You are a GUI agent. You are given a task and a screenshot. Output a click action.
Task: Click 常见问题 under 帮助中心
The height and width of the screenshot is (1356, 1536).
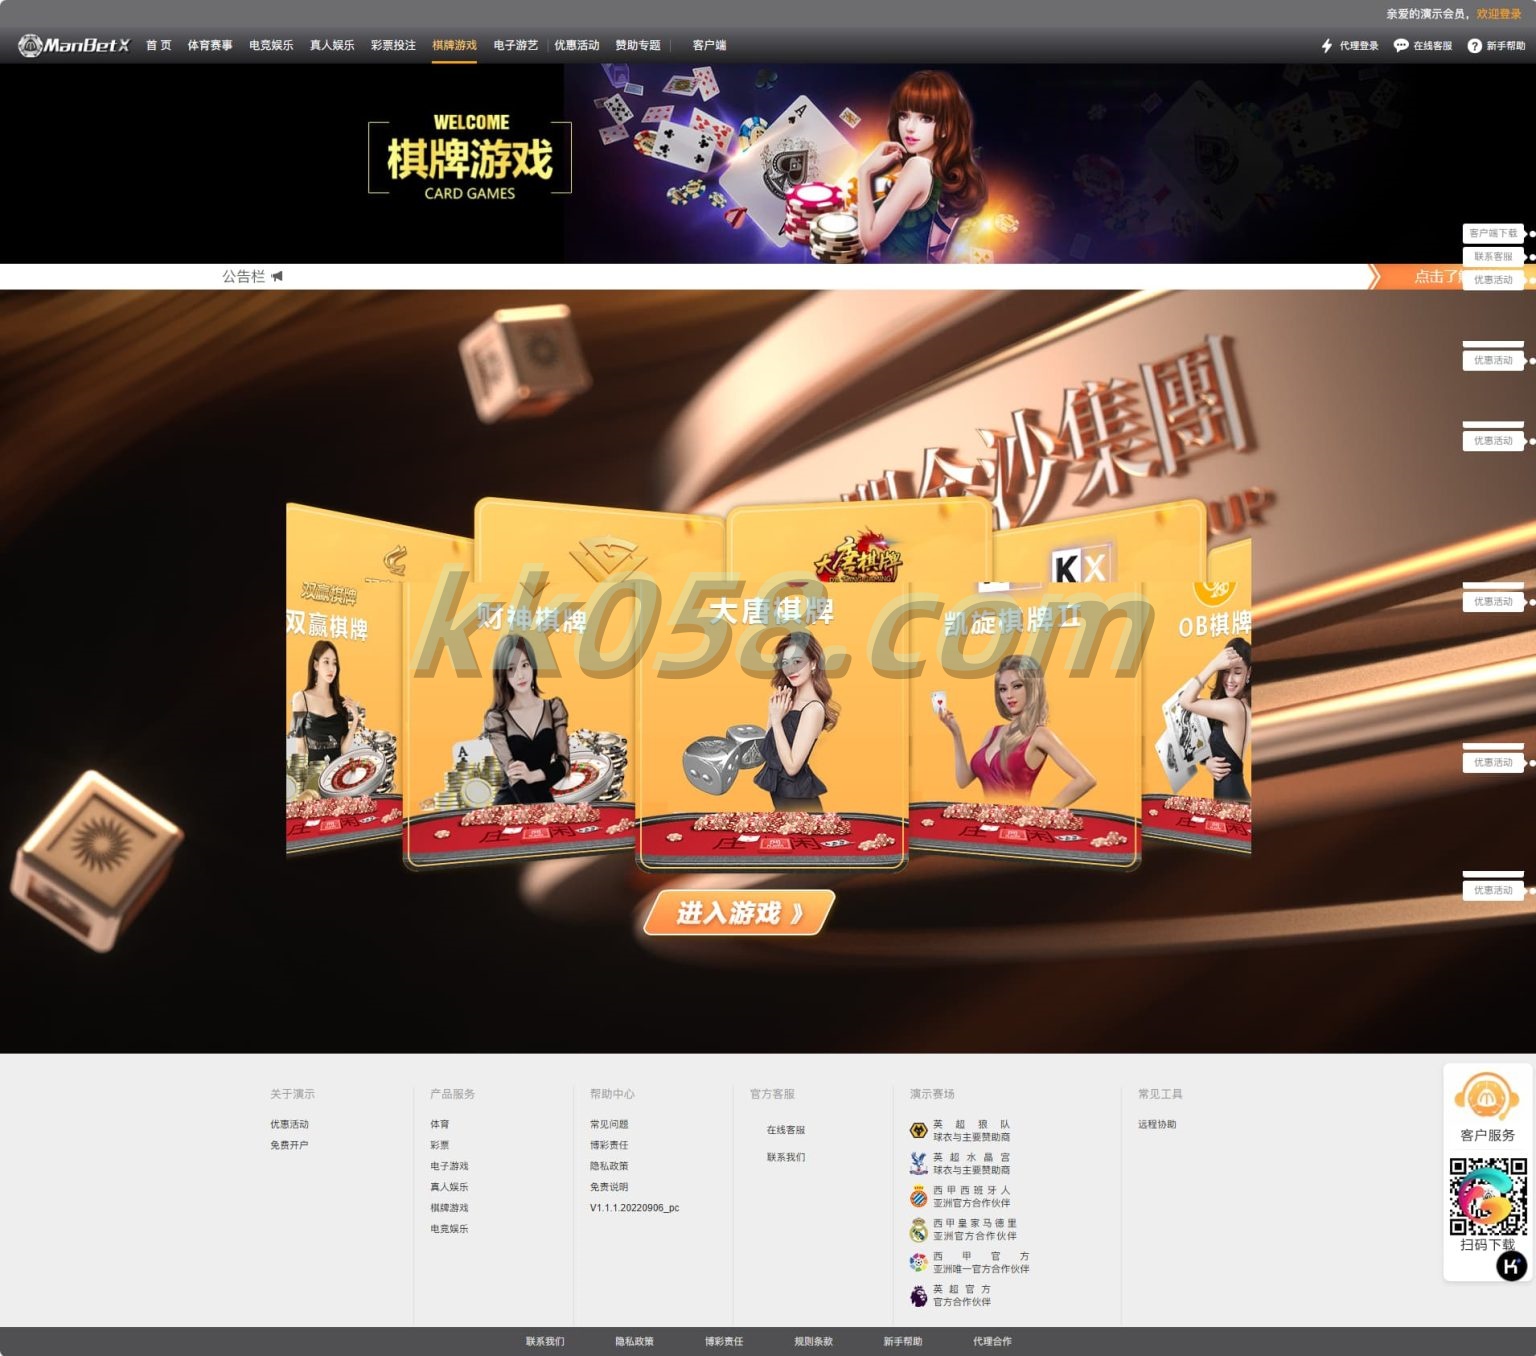pos(609,1125)
